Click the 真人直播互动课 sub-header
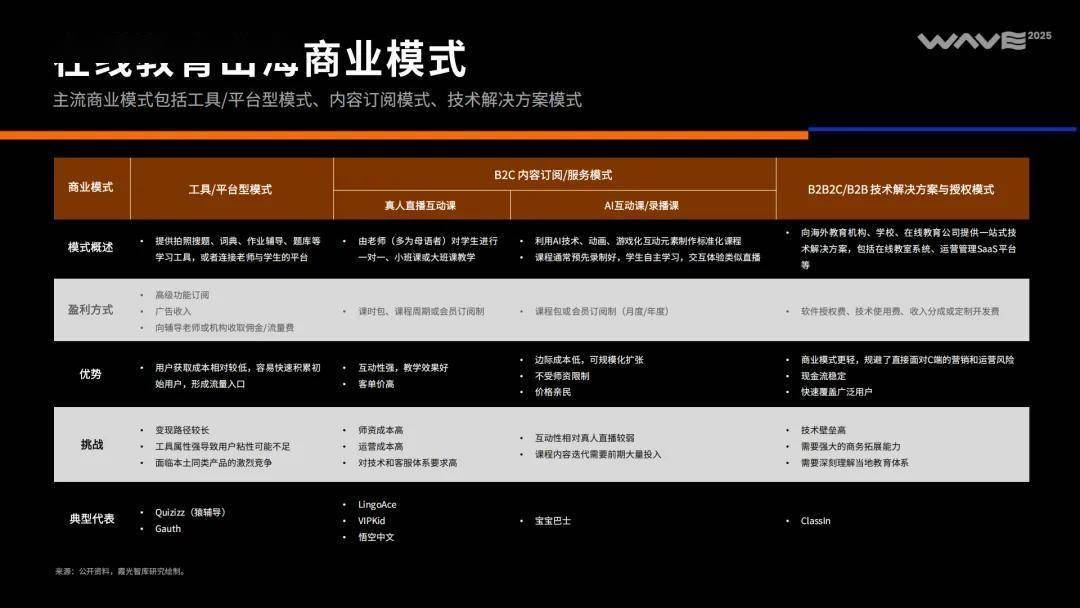 point(420,205)
